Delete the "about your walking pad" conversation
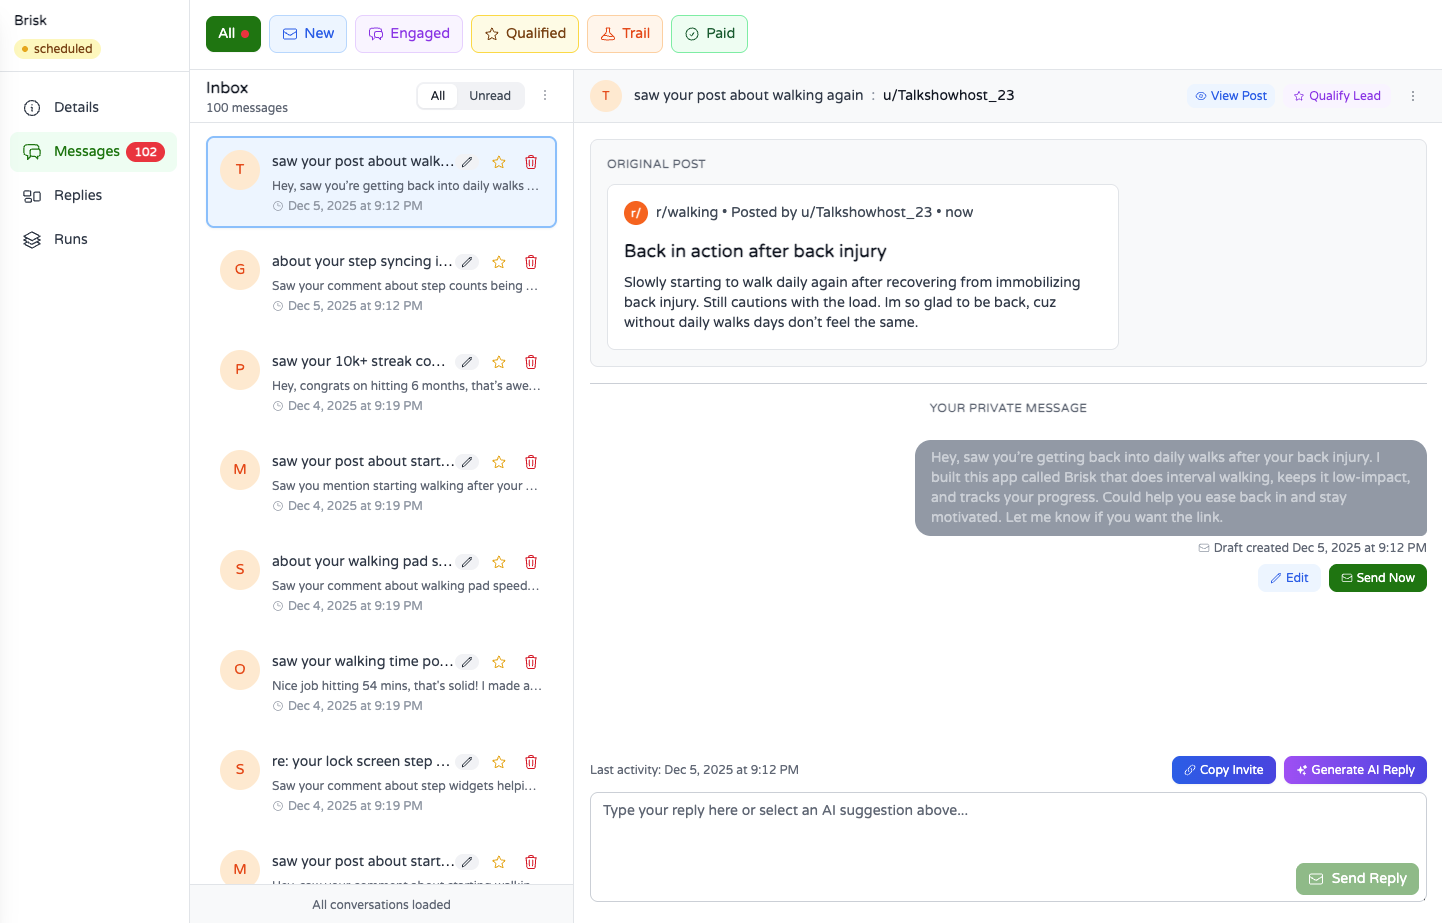 tap(531, 561)
